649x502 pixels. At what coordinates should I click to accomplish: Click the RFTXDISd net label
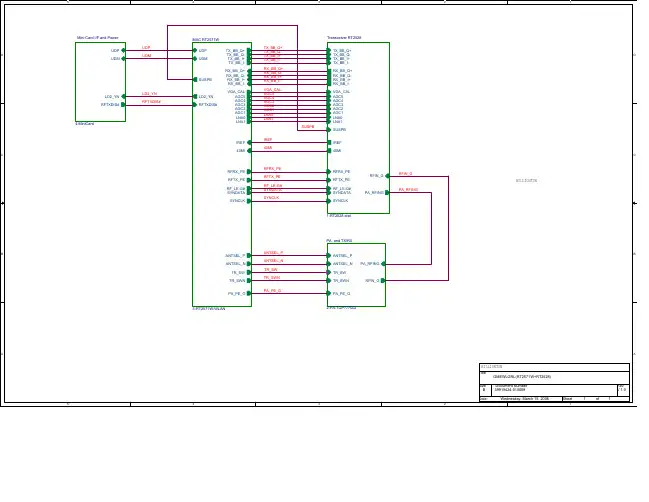coord(151,101)
